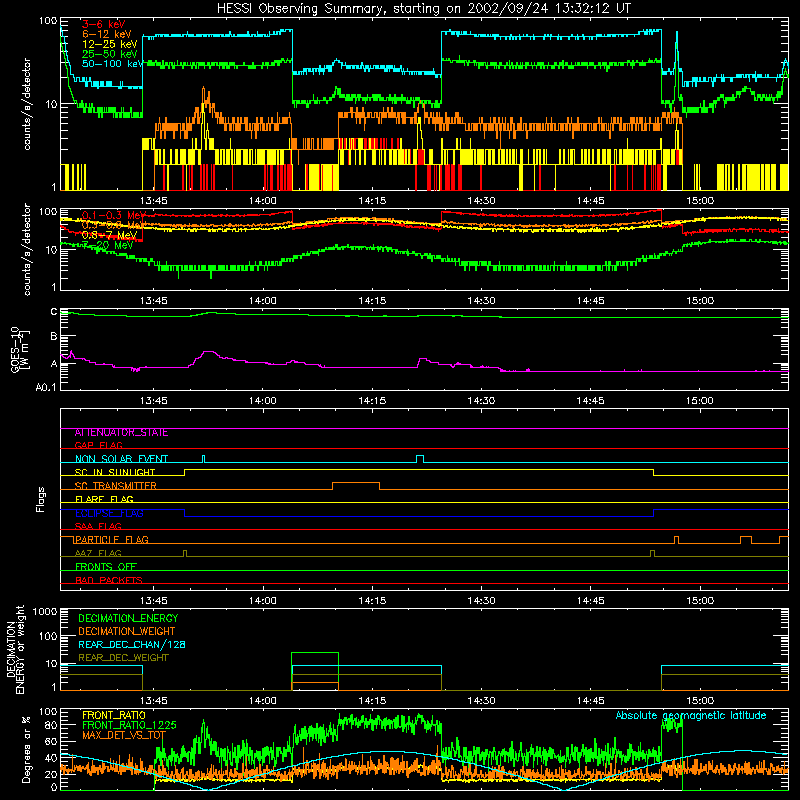The image size is (800, 800).
Task: Click the "0.1-0.3 MeV" red legend label
Action: click(113, 215)
